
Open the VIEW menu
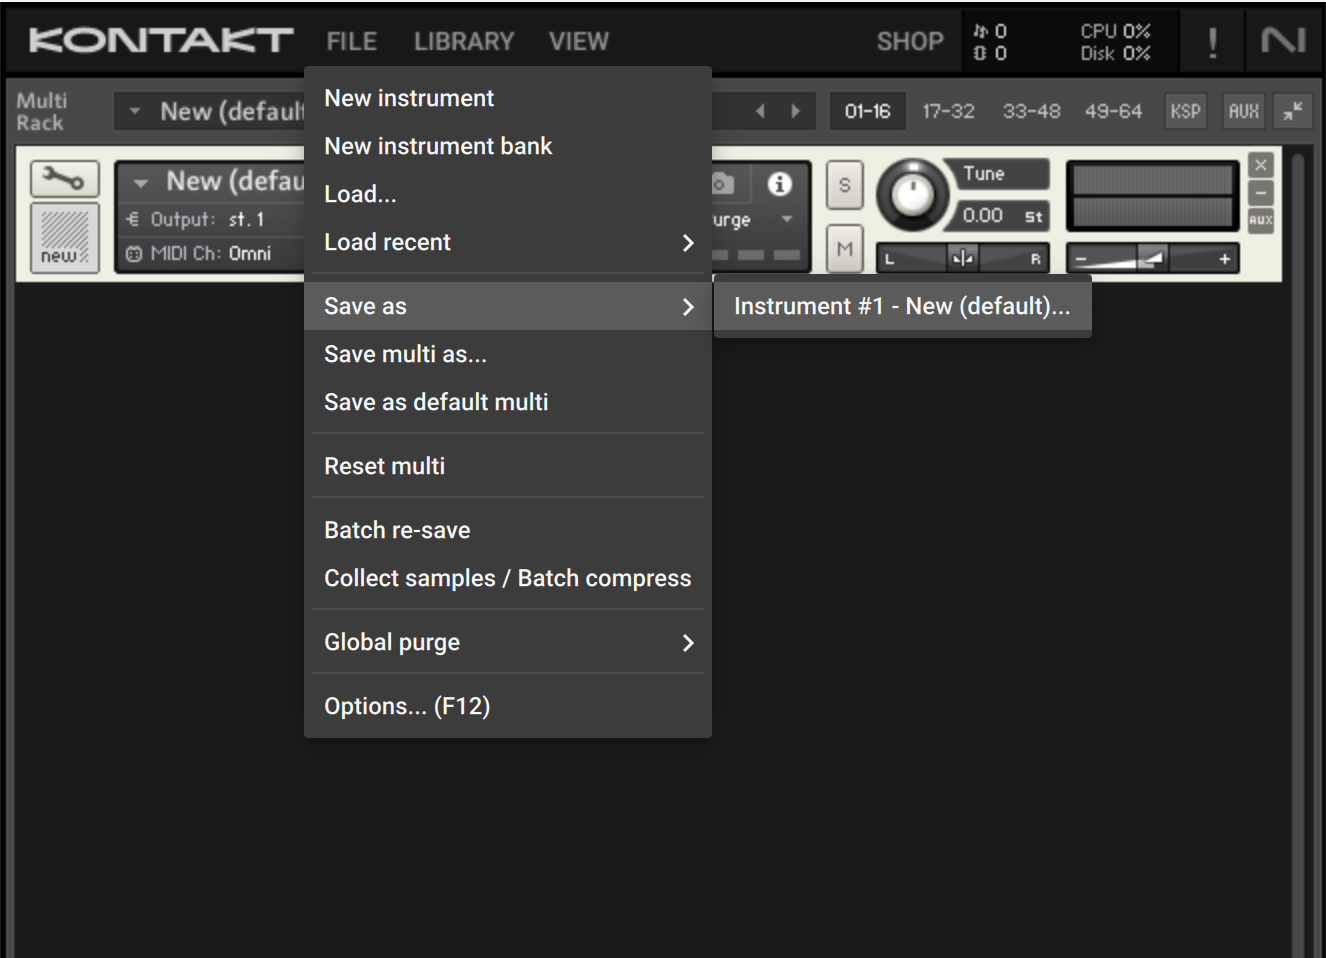point(579,41)
